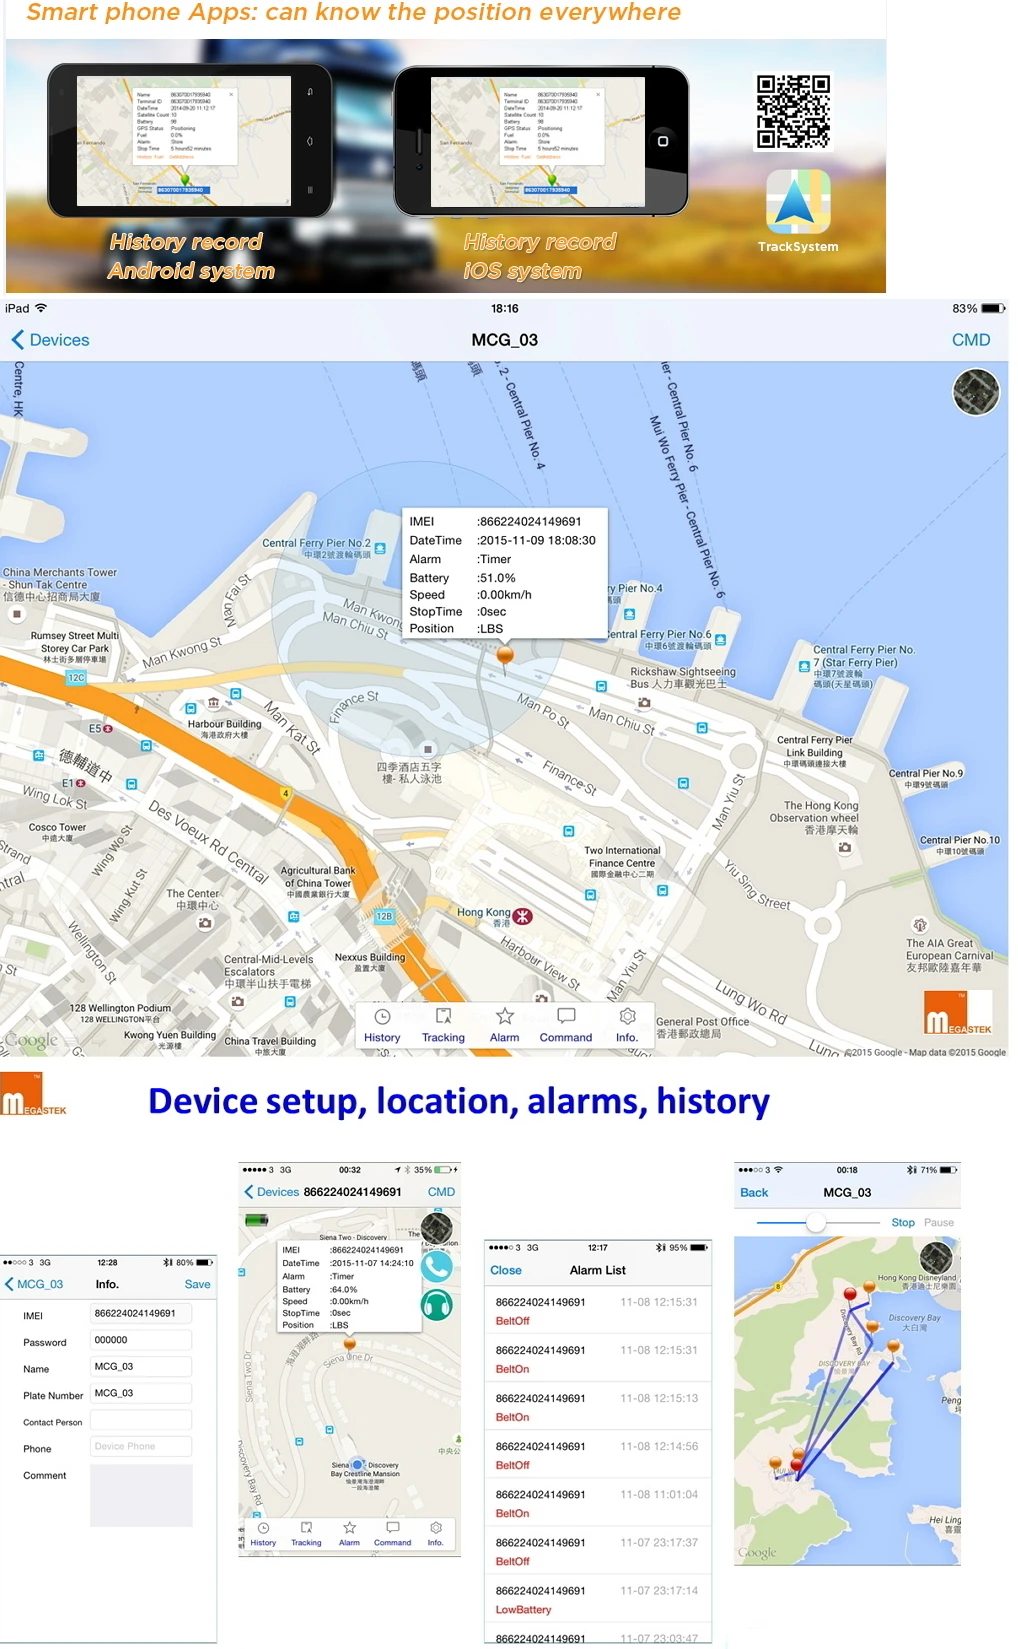Click the IMEI input field
The image size is (1018, 1649).
(x=140, y=1314)
